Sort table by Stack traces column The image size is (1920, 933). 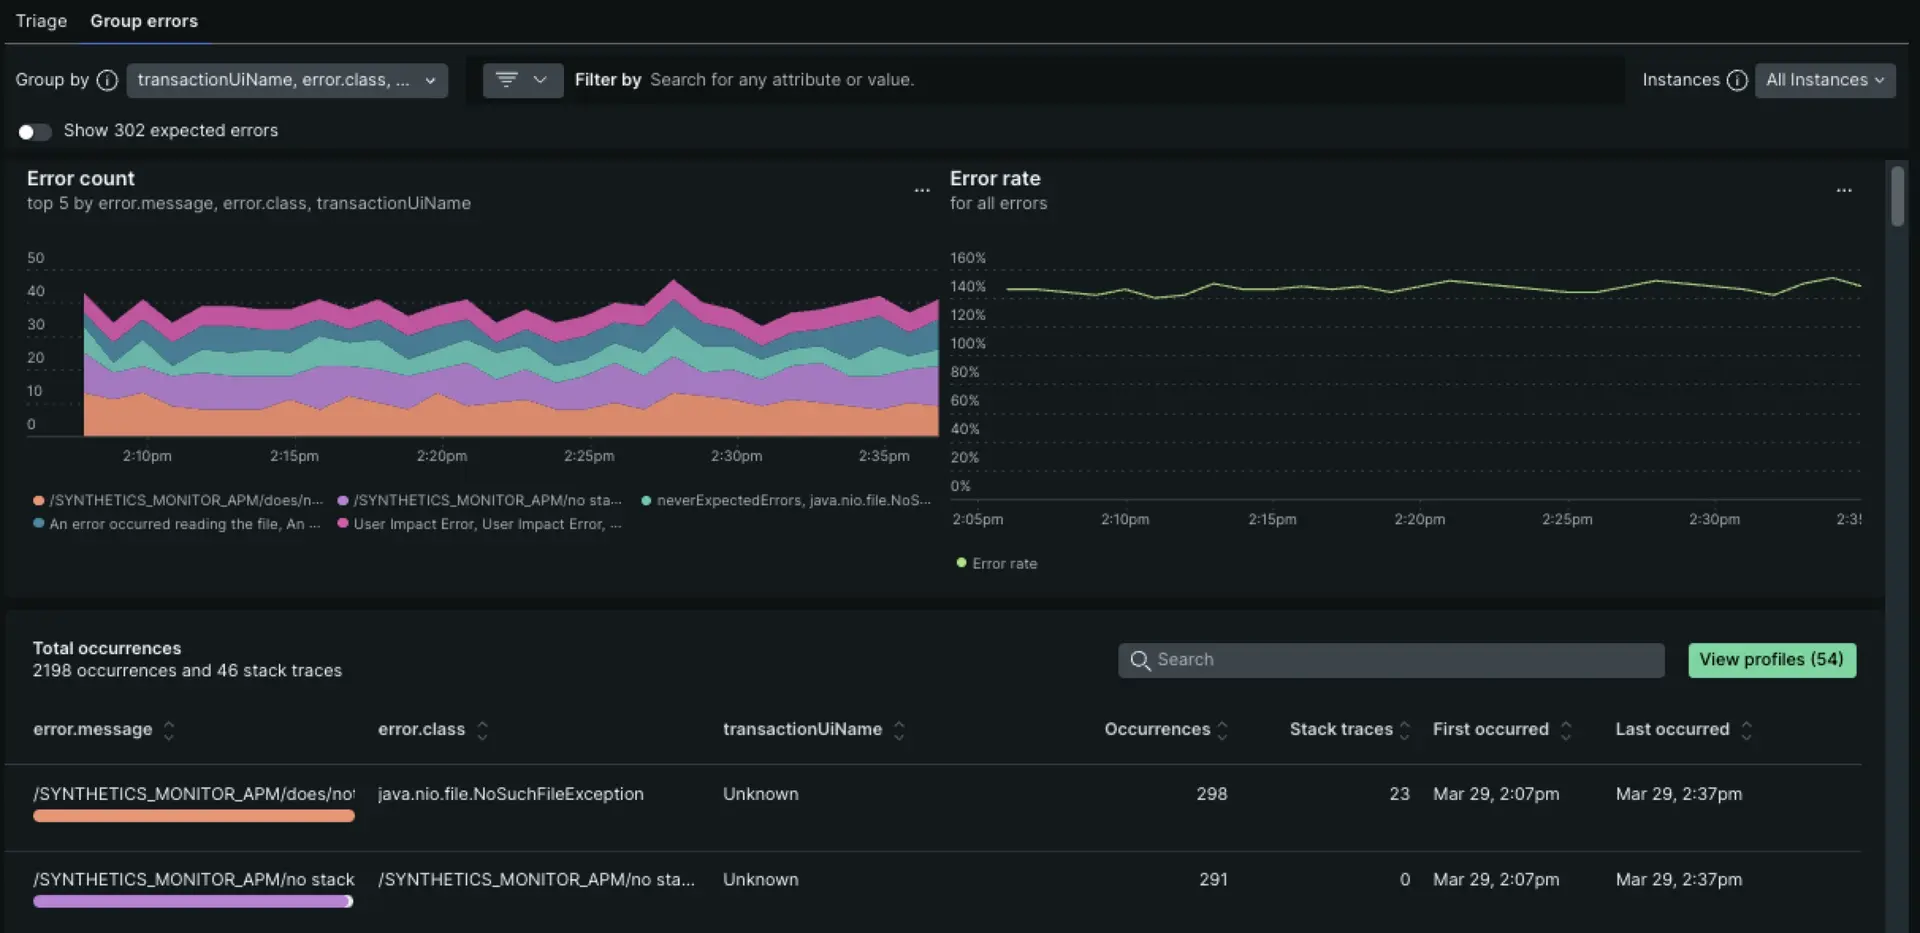1404,730
